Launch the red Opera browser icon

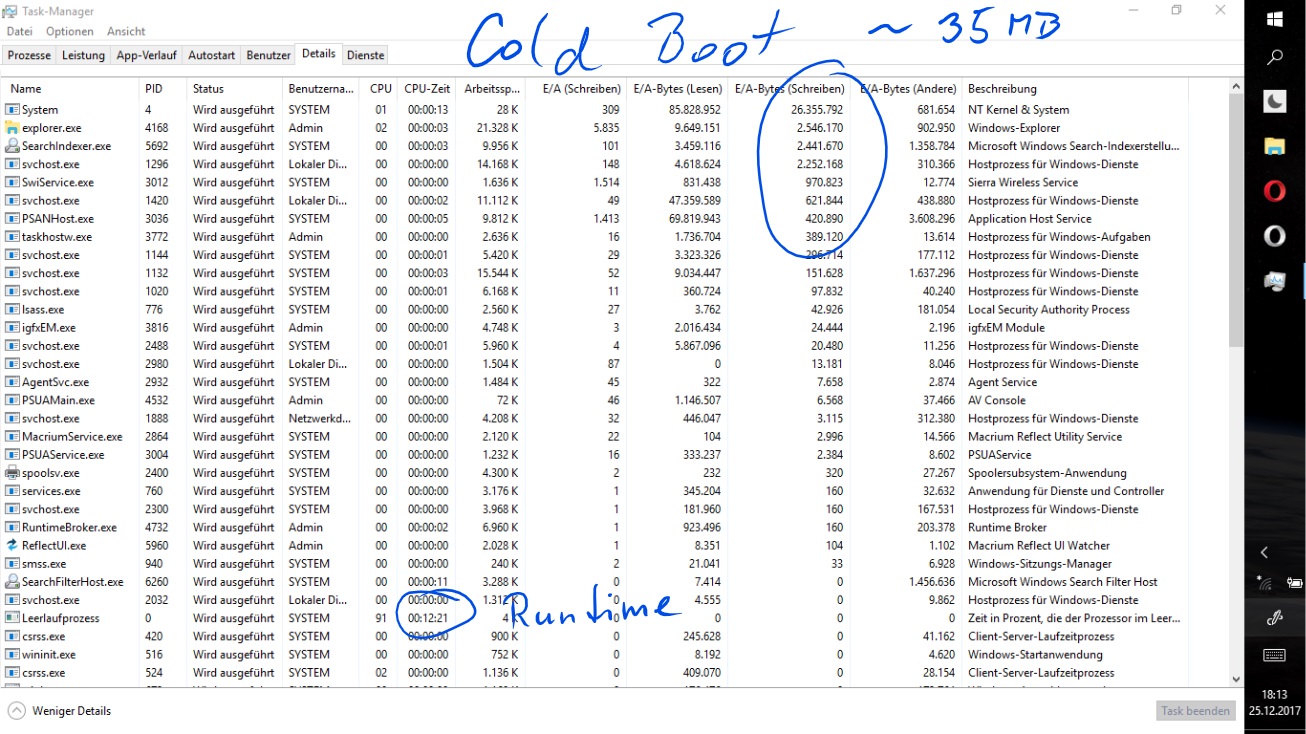[1275, 191]
